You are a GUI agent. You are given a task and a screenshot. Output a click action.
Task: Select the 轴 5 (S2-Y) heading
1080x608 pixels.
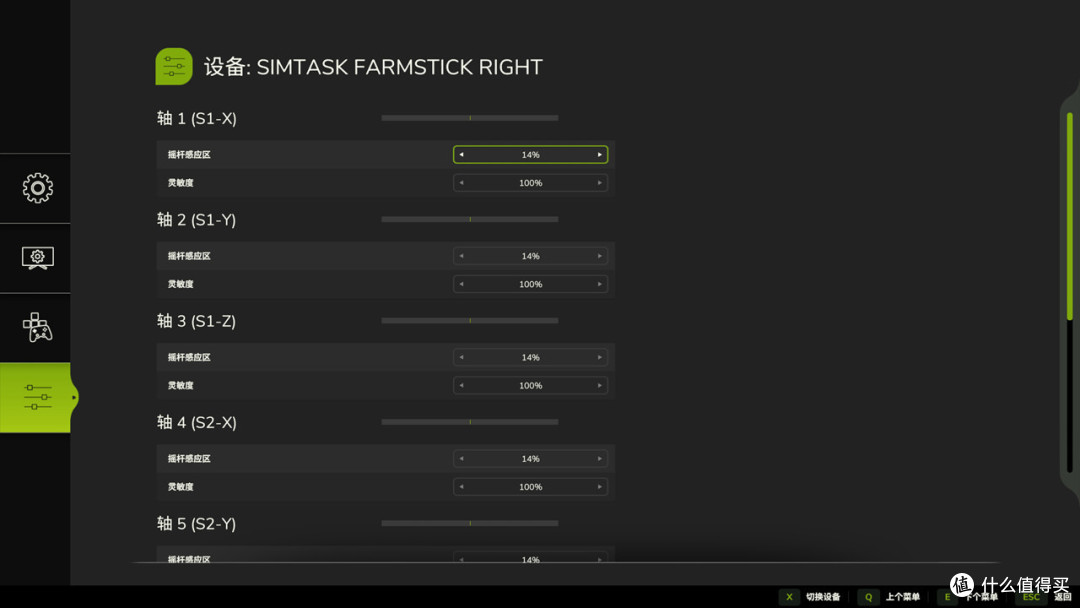[196, 523]
